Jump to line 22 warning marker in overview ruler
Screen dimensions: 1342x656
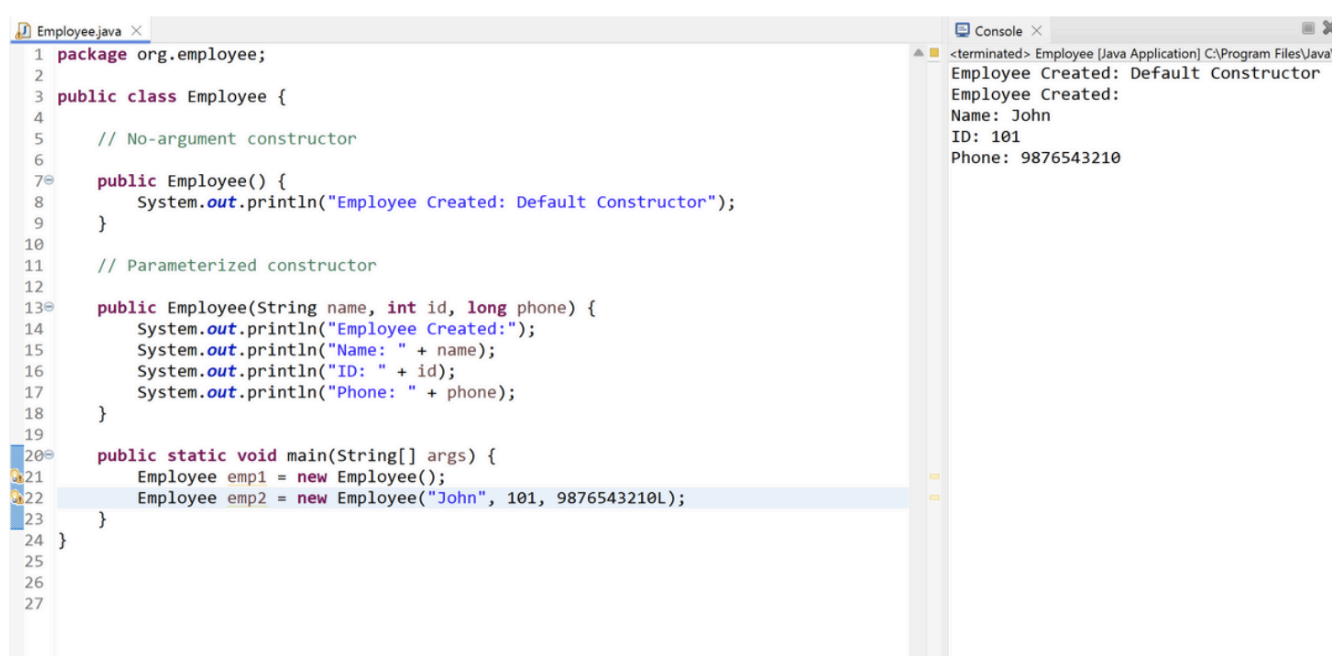(x=934, y=497)
